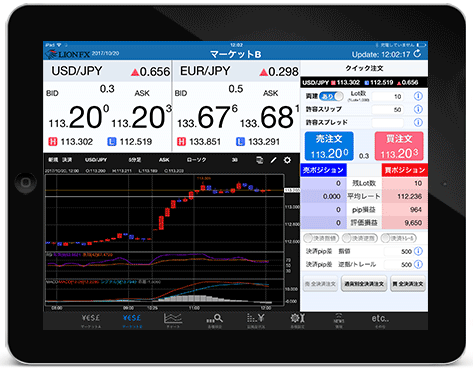Tap the MACD indicator subchart
This screenshot has width=473, height=372.
pos(165,291)
